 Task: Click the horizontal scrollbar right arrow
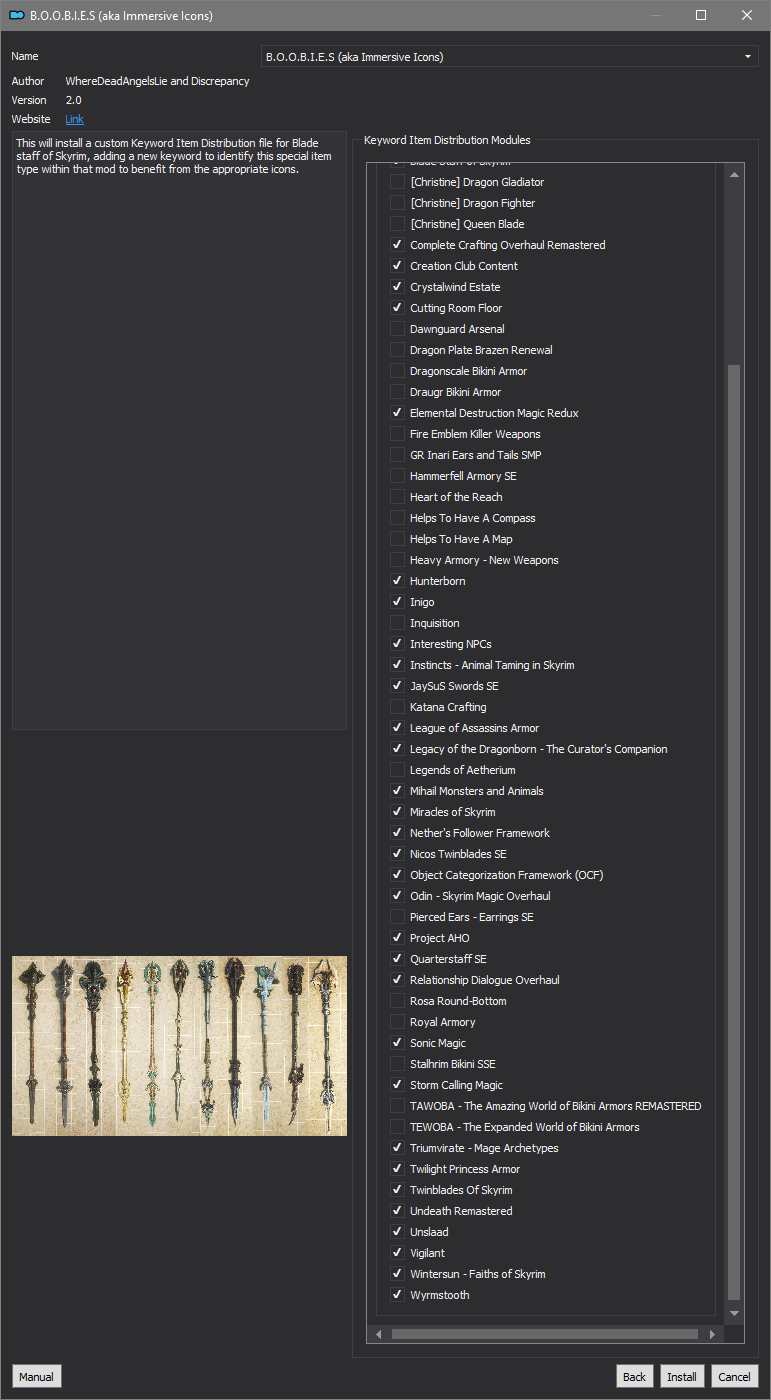[x=712, y=1334]
